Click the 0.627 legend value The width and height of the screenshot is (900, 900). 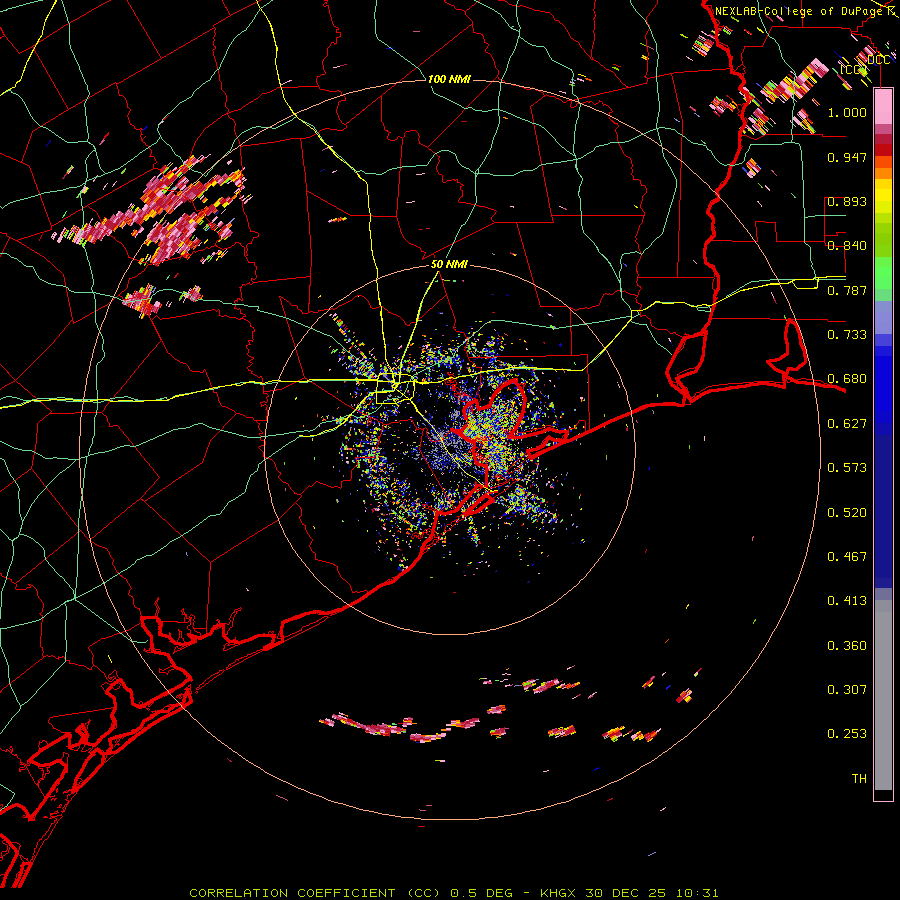pos(847,424)
